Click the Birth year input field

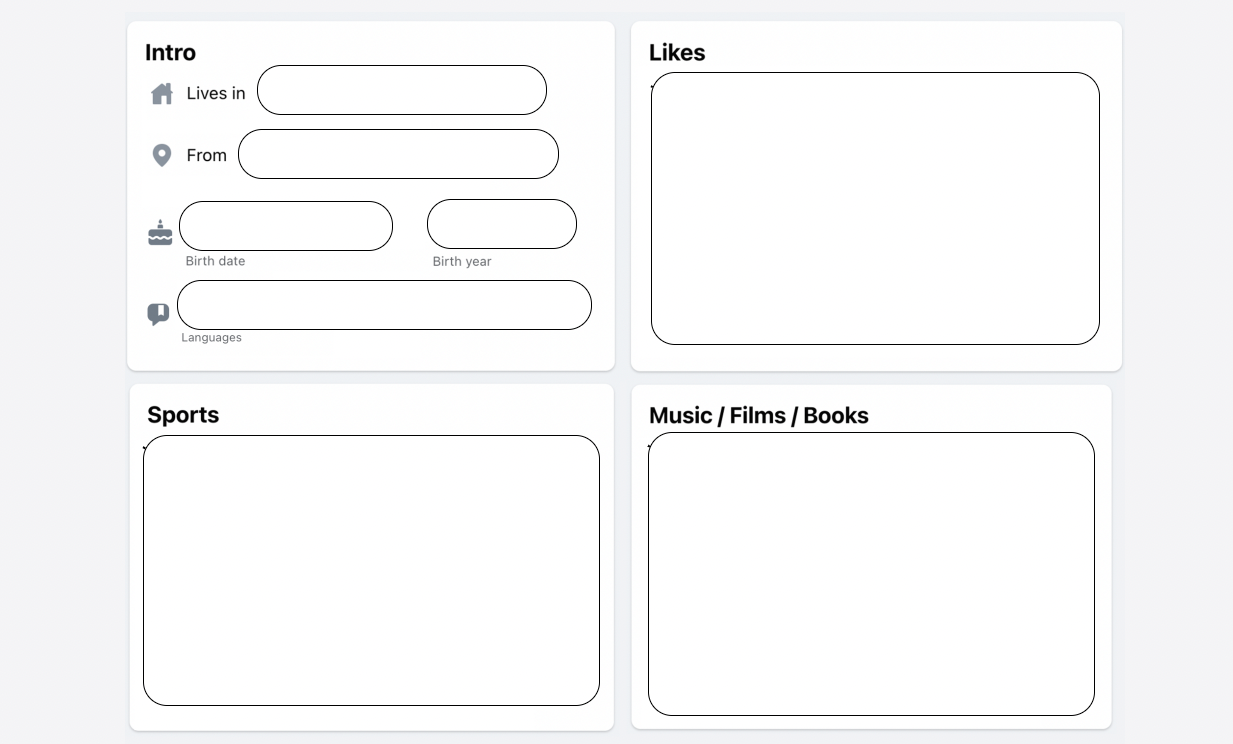[x=501, y=223]
